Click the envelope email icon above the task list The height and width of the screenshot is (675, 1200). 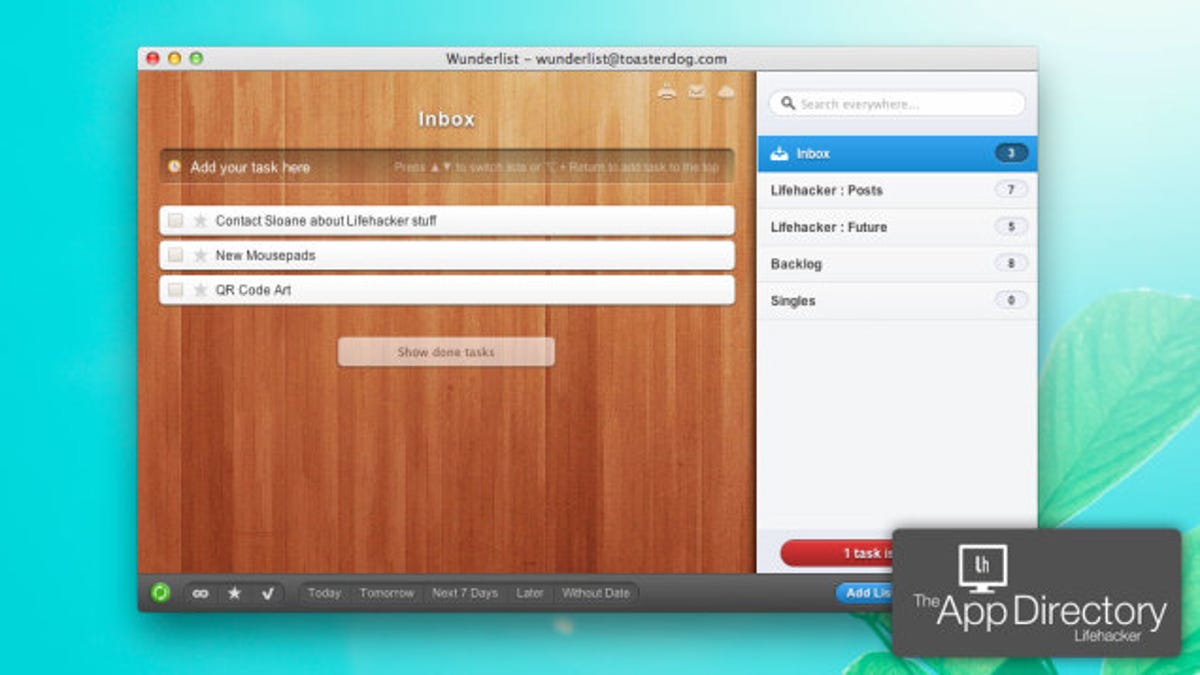pos(696,92)
